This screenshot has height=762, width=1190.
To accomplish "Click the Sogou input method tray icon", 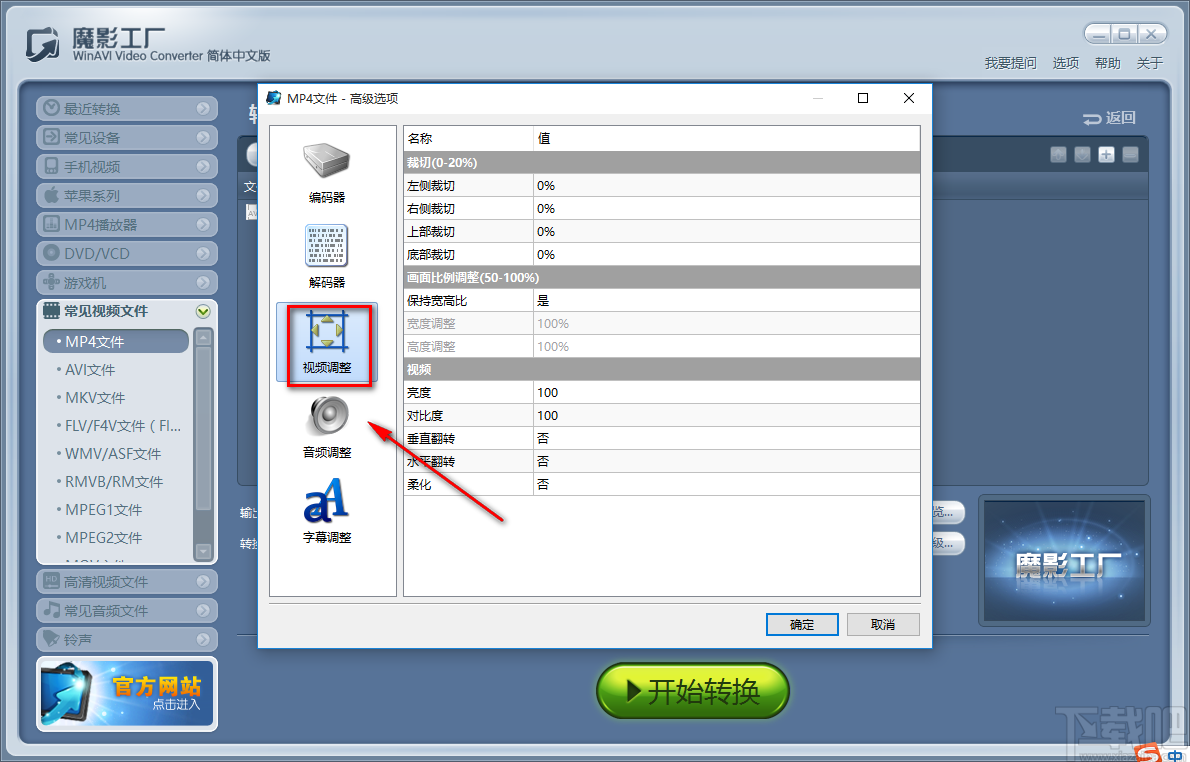I will point(1148,753).
